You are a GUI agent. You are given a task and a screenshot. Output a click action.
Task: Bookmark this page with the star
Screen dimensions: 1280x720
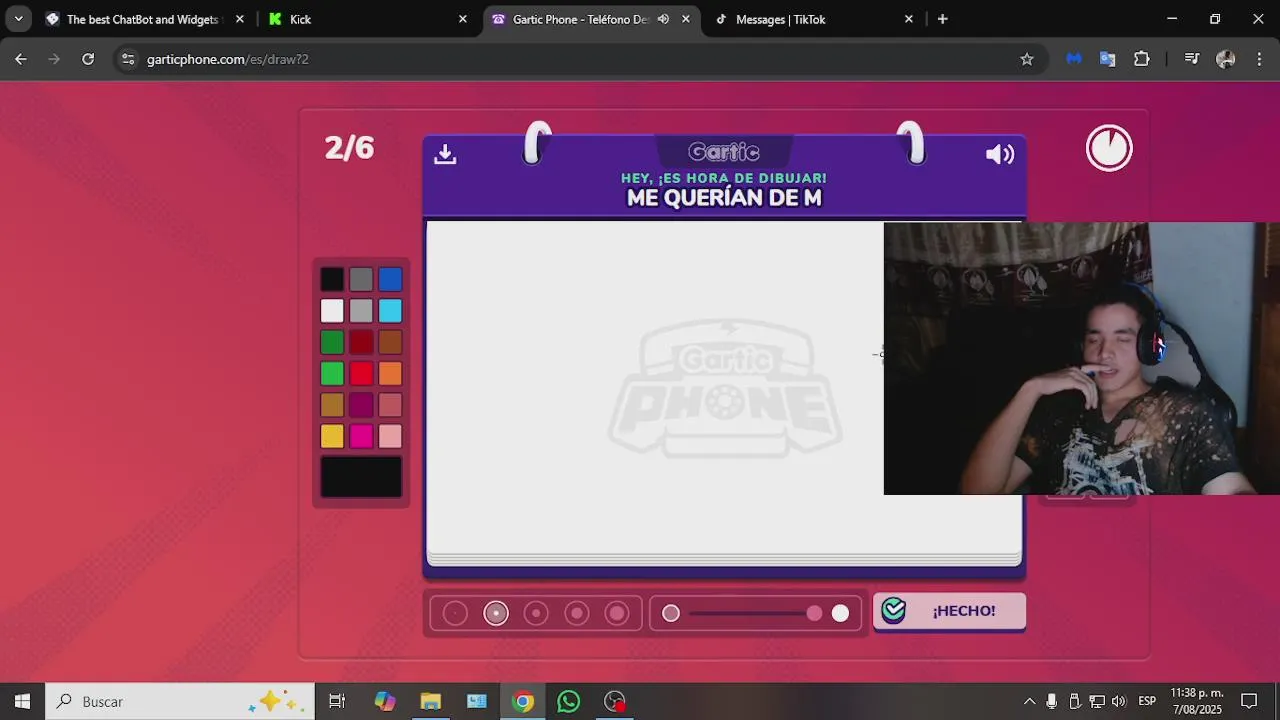pyautogui.click(x=1026, y=59)
